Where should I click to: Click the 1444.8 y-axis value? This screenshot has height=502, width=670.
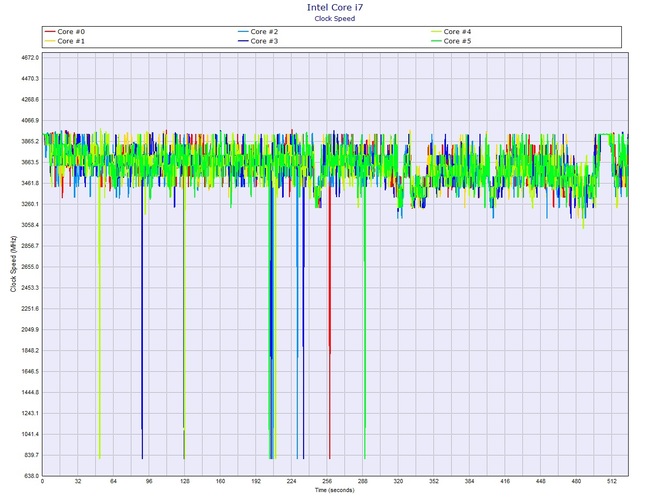[x=30, y=392]
